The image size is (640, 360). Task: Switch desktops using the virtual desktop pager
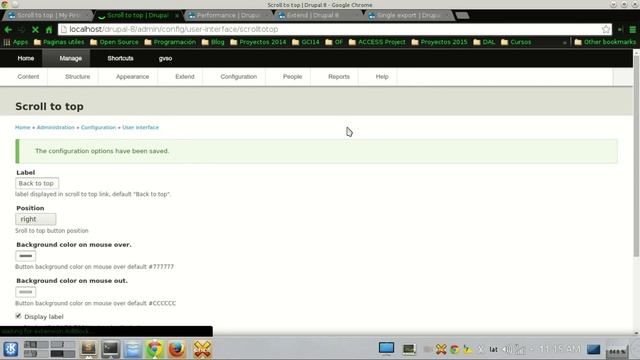pyautogui.click(x=49, y=349)
